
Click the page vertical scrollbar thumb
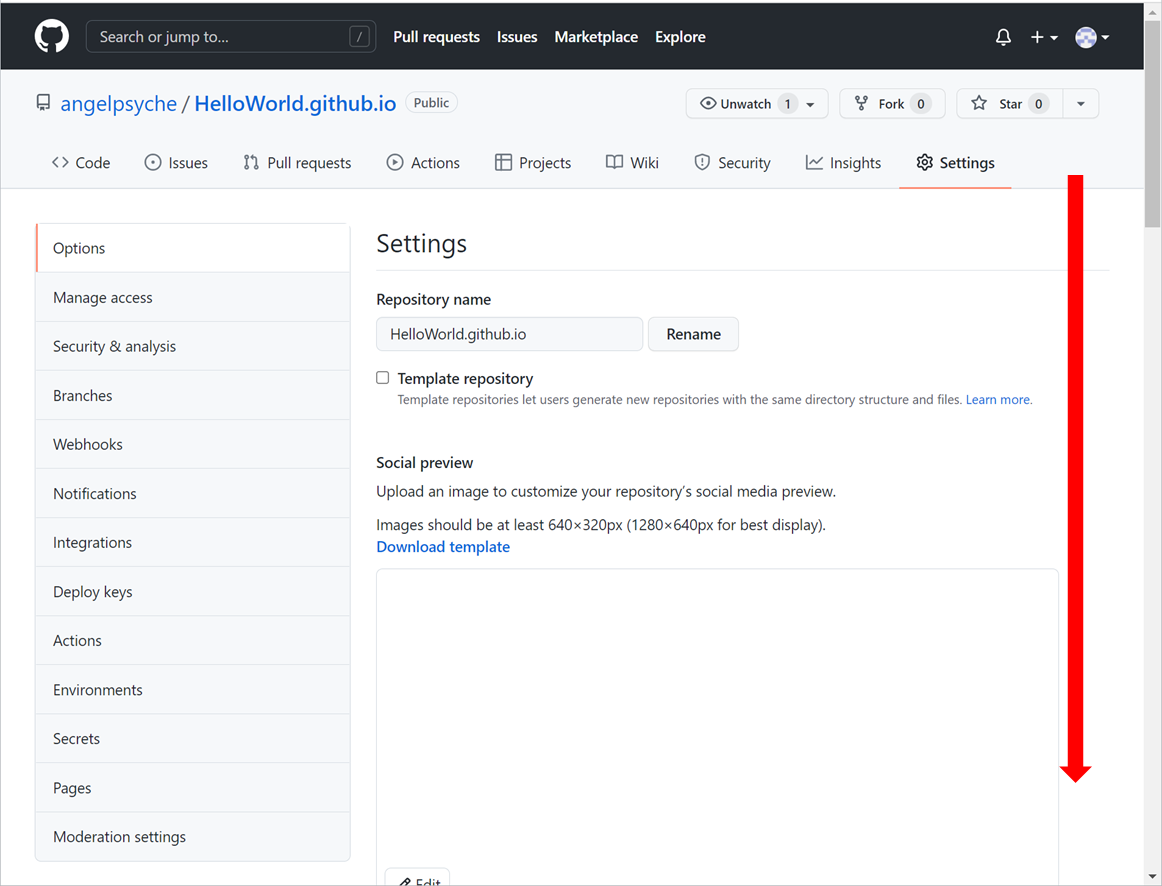1152,124
